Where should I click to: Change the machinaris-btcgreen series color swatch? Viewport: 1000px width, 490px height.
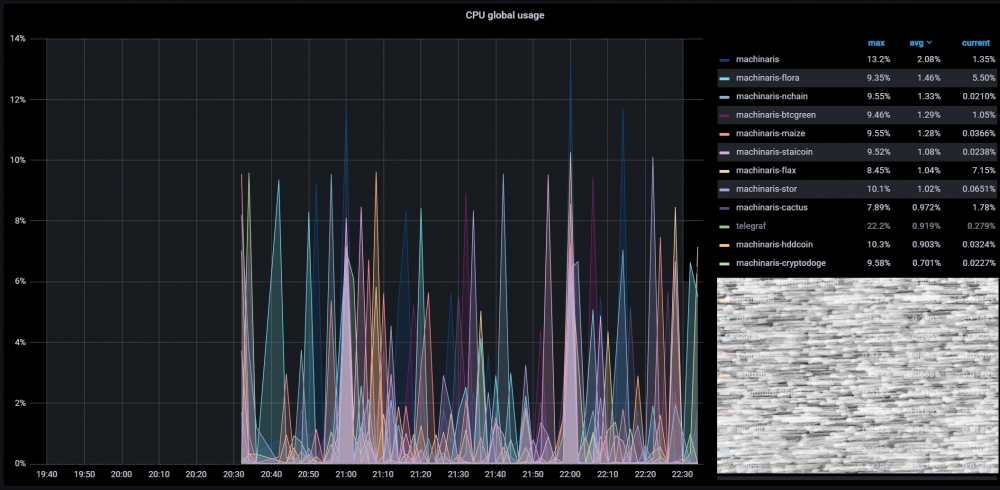pyautogui.click(x=724, y=115)
